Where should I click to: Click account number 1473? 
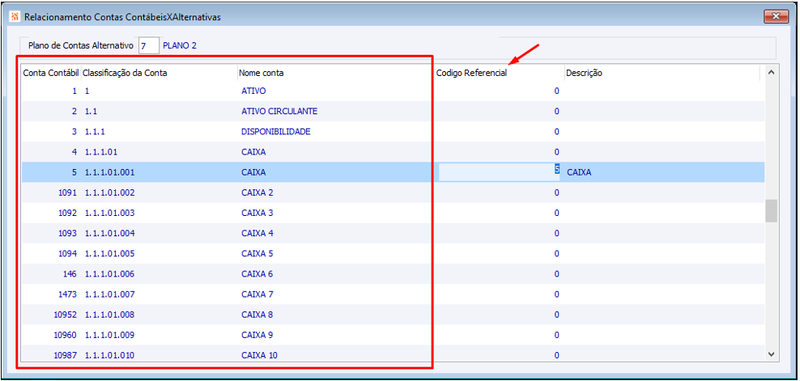pos(67,294)
